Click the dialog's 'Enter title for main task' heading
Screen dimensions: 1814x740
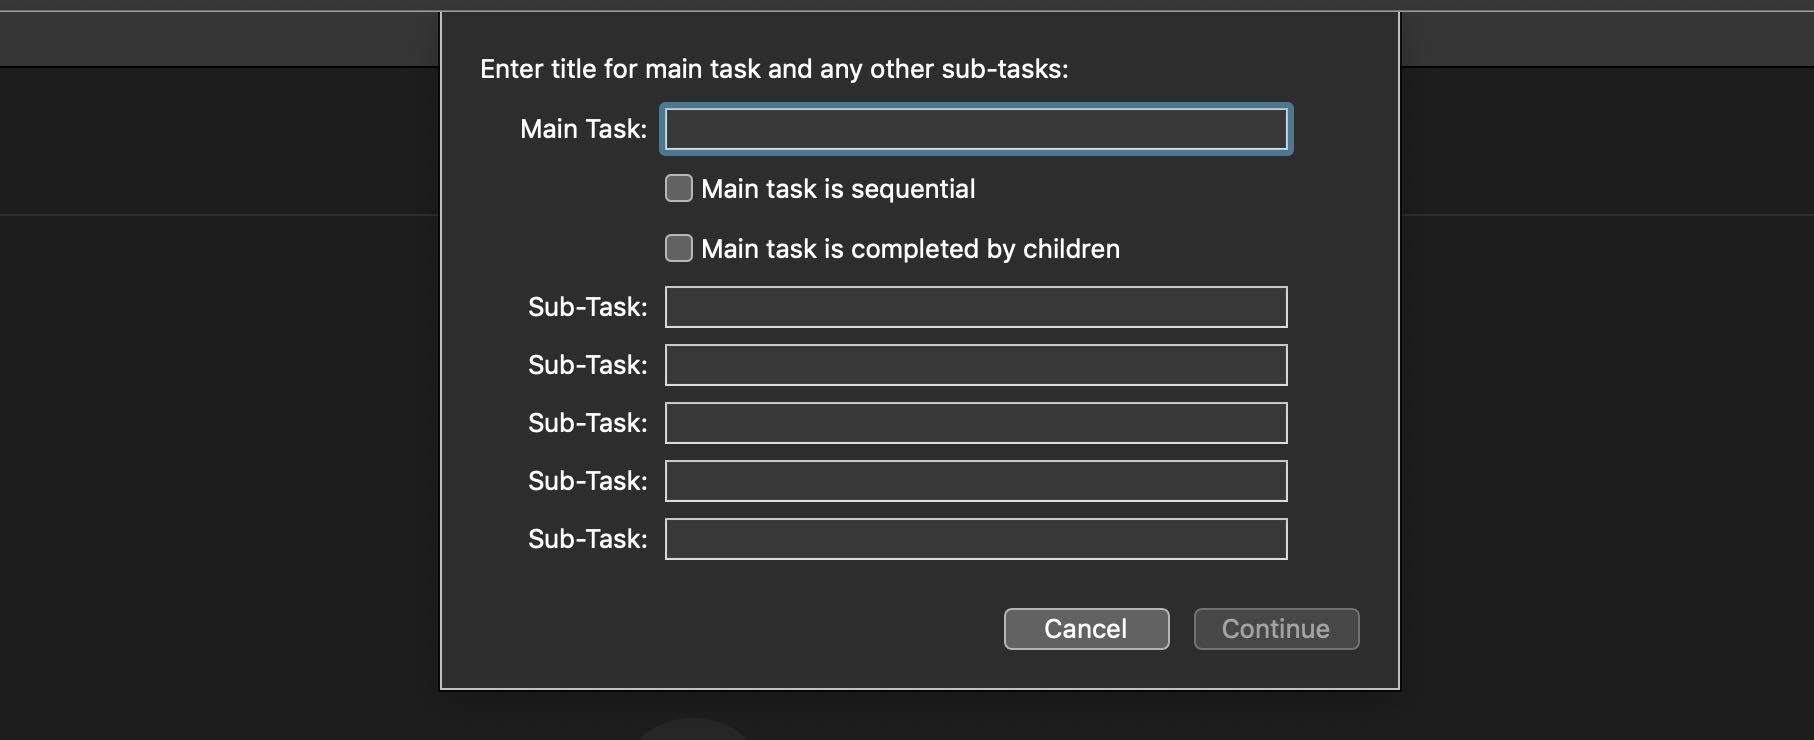tap(774, 69)
